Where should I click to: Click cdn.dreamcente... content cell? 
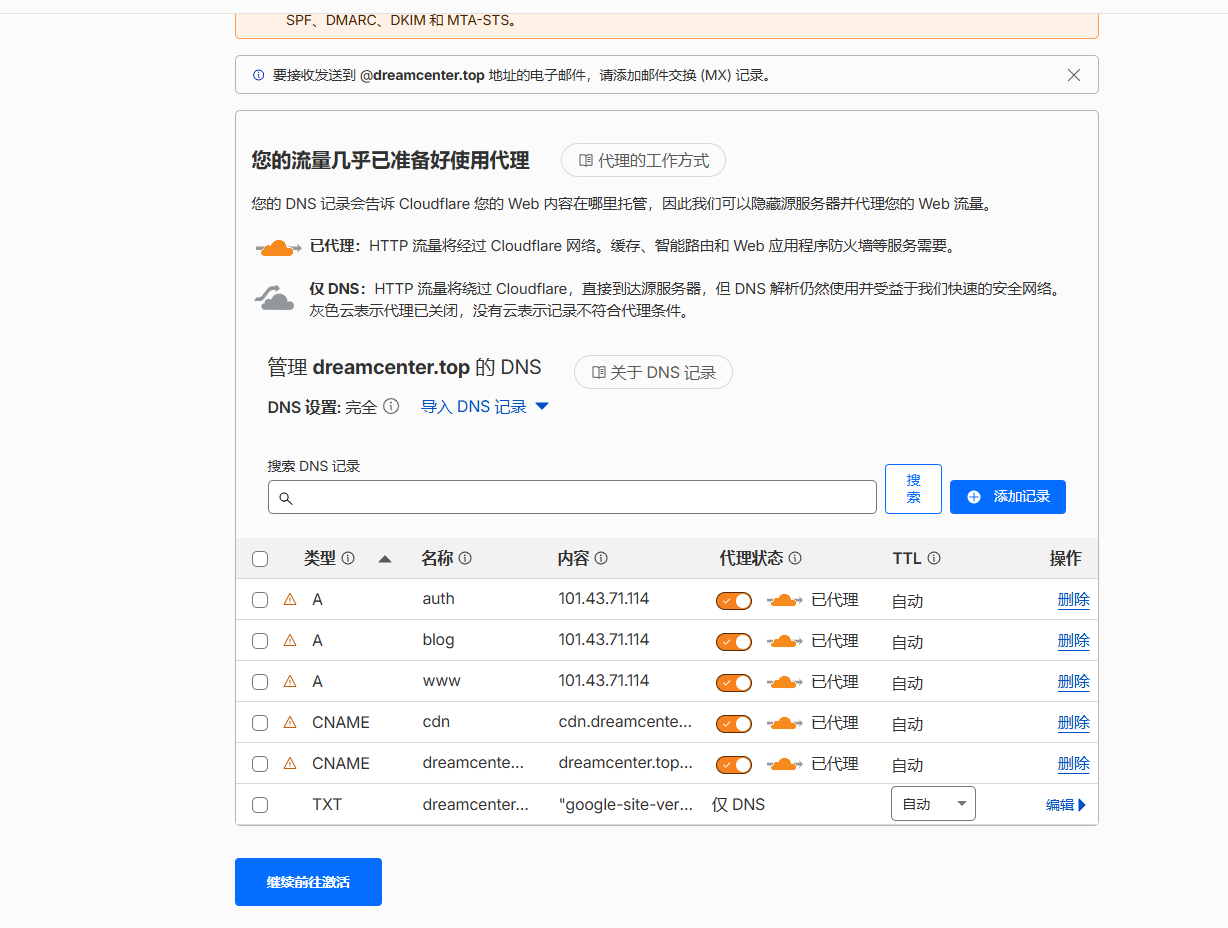click(x=625, y=722)
